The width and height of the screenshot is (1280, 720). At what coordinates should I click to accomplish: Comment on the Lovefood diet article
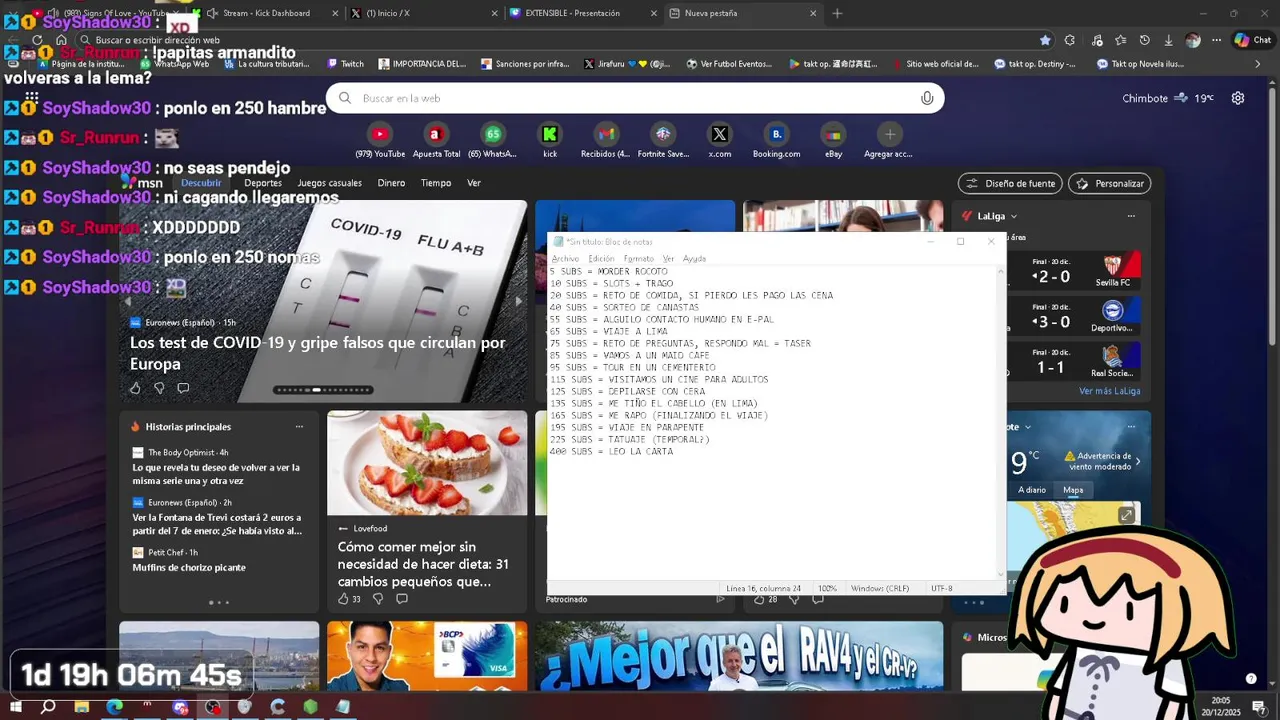point(402,598)
